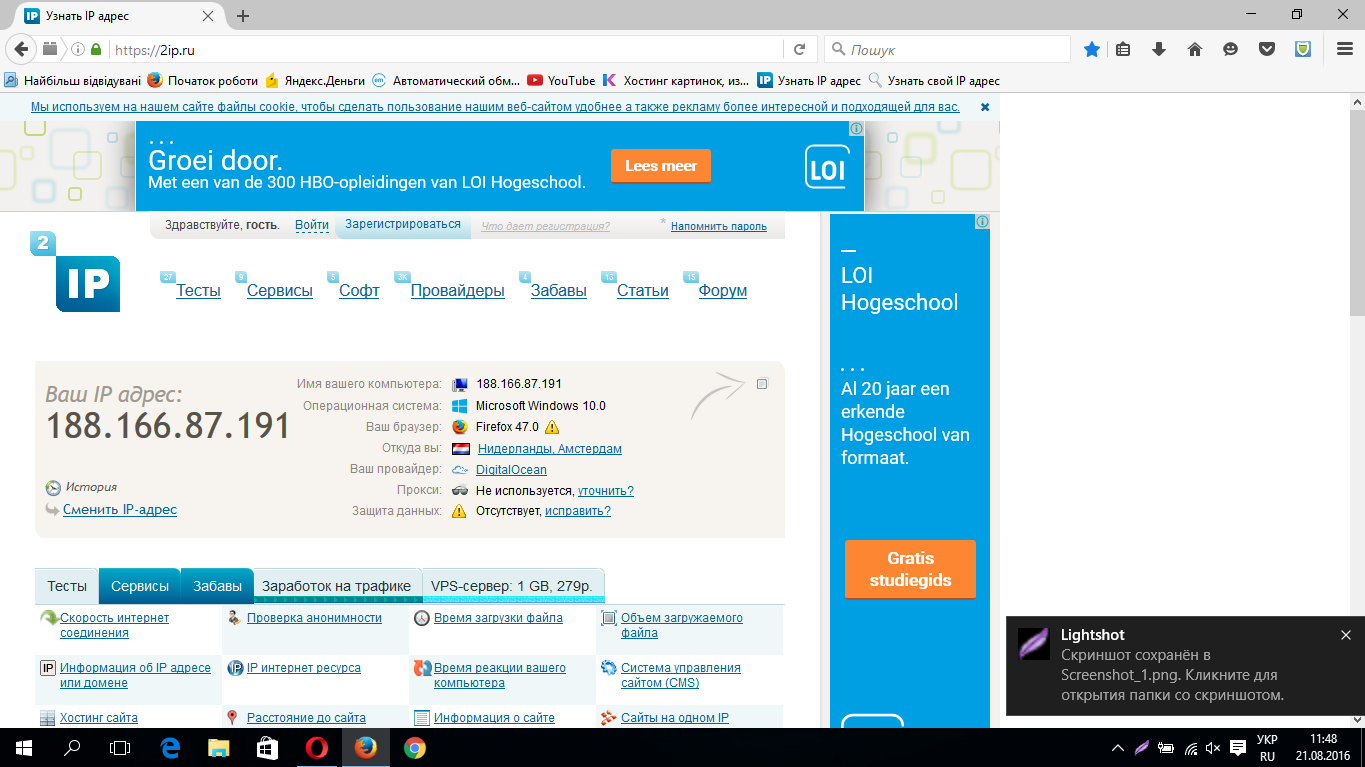Click the уточнить? proxy link
The image size is (1365, 767).
[606, 491]
